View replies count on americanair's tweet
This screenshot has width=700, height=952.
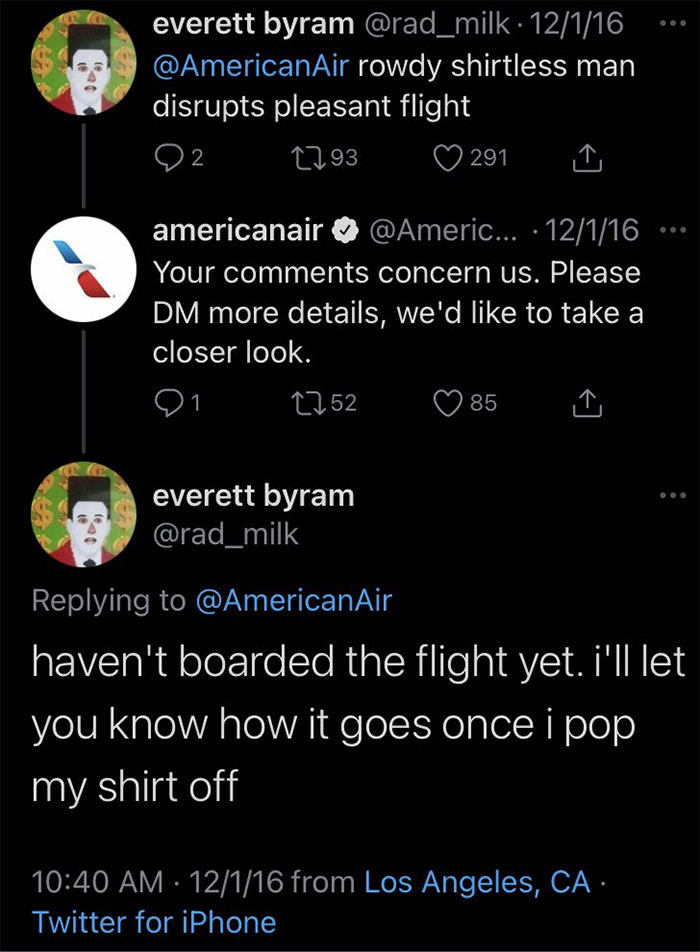[x=192, y=401]
